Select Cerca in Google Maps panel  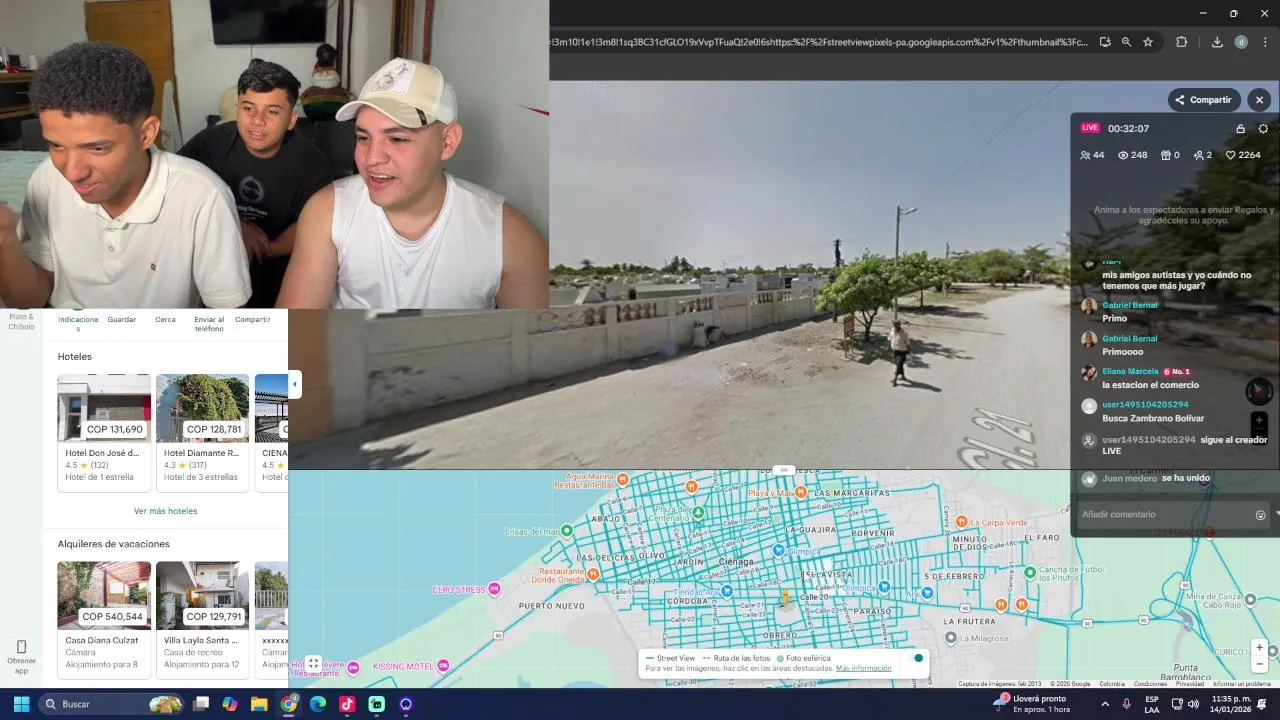[x=165, y=319]
